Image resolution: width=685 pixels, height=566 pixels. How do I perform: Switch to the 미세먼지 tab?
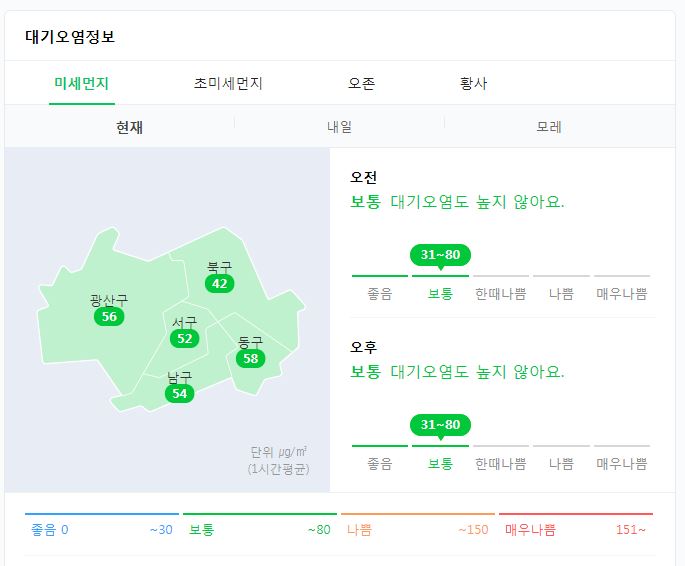(82, 83)
